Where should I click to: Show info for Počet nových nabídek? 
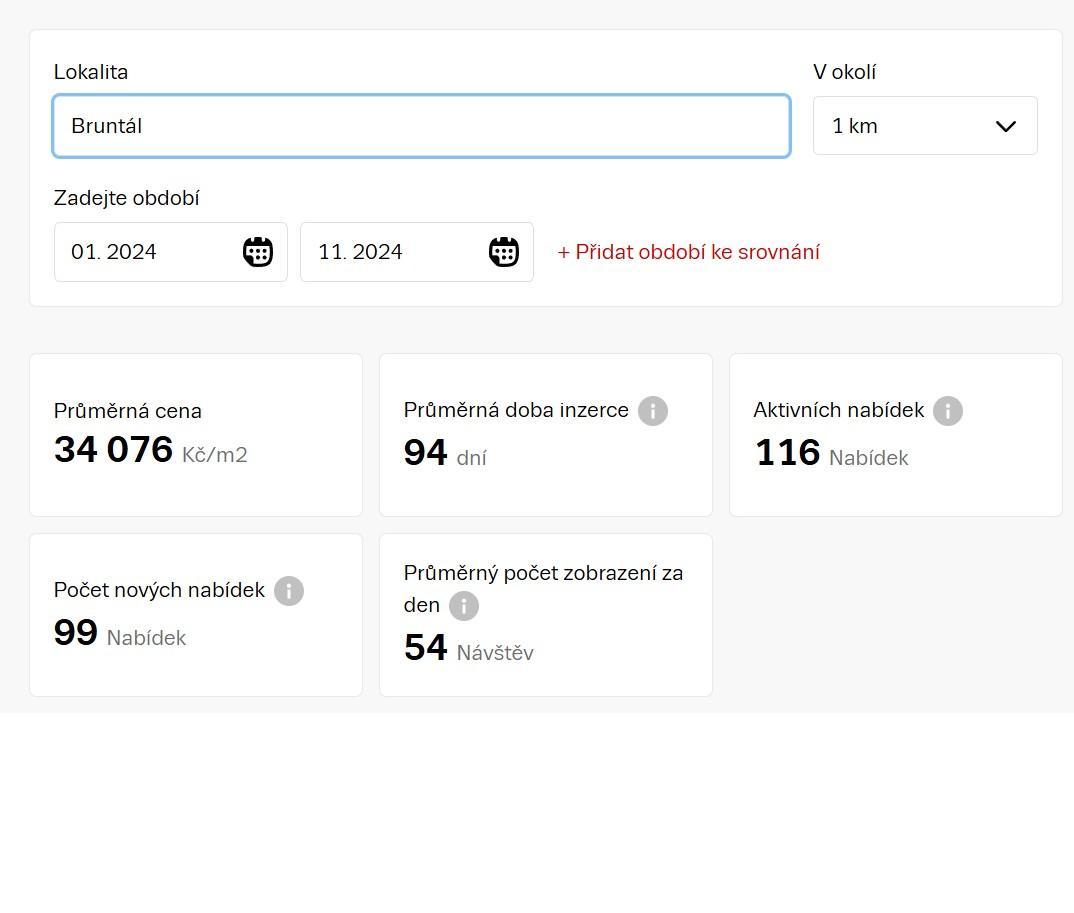pyautogui.click(x=289, y=591)
